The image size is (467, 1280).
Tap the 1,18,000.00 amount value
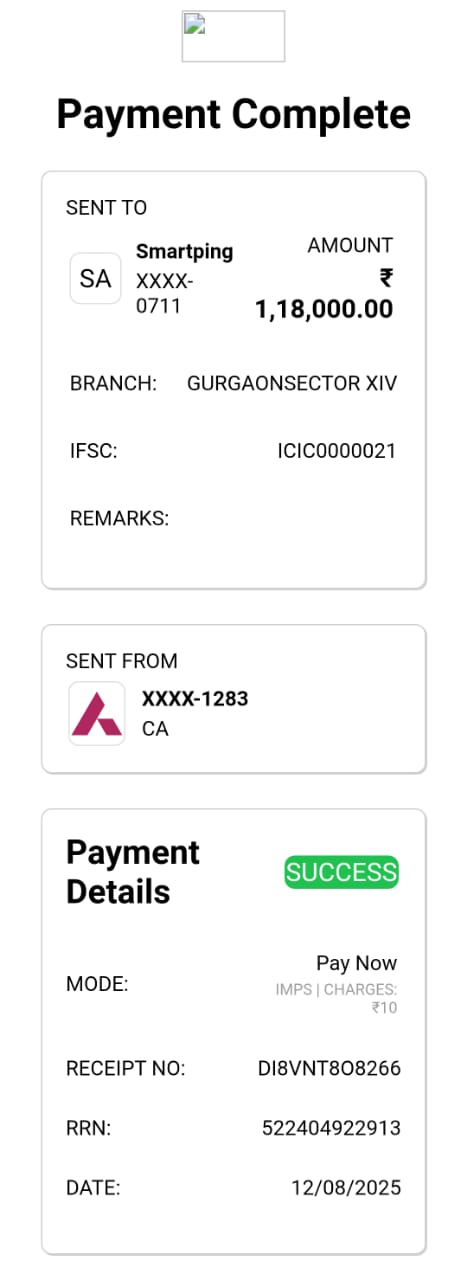point(324,310)
